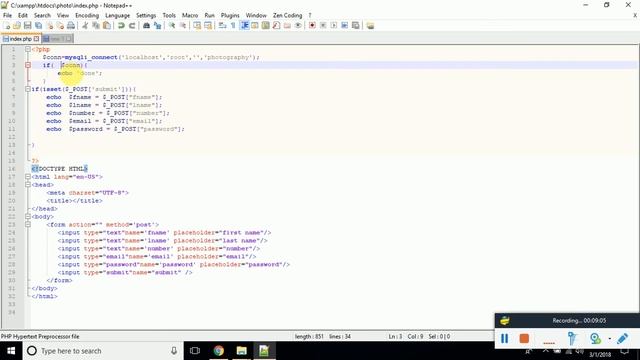Collapse the if(isset) block on line 6
Viewport: 640px width, 360px height.
click(28, 89)
